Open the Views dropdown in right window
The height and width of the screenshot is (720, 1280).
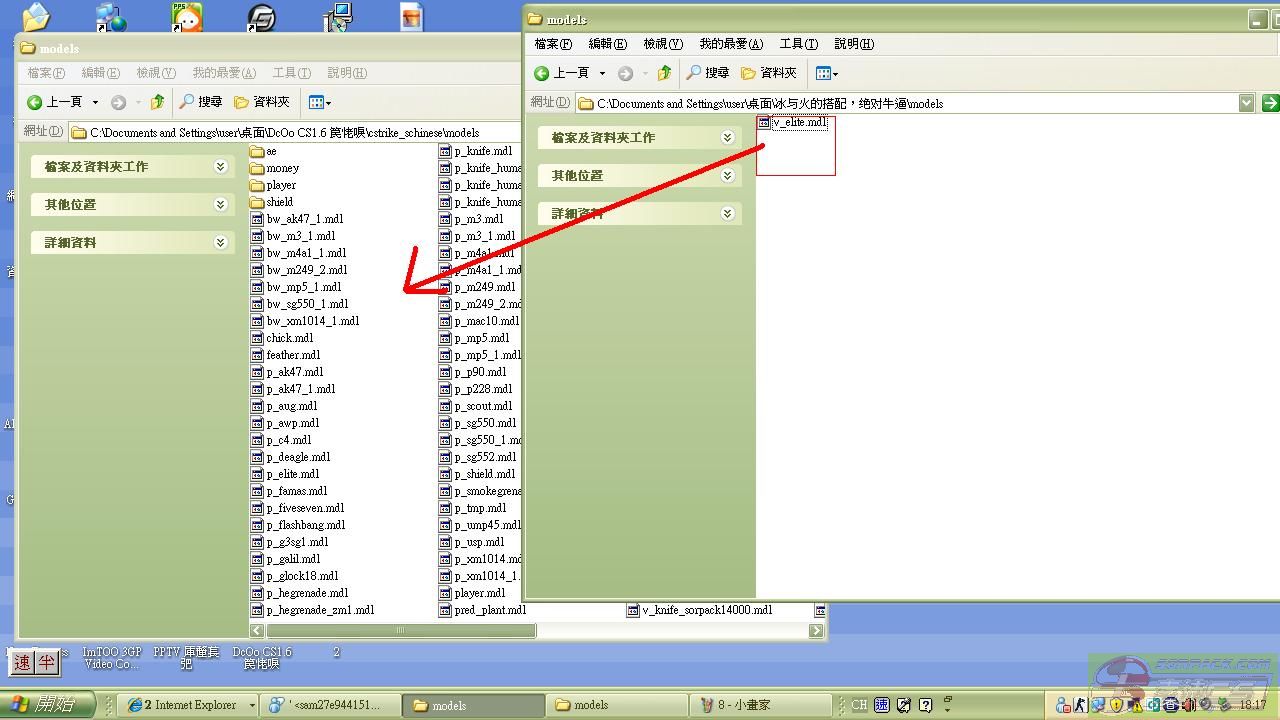pyautogui.click(x=826, y=73)
